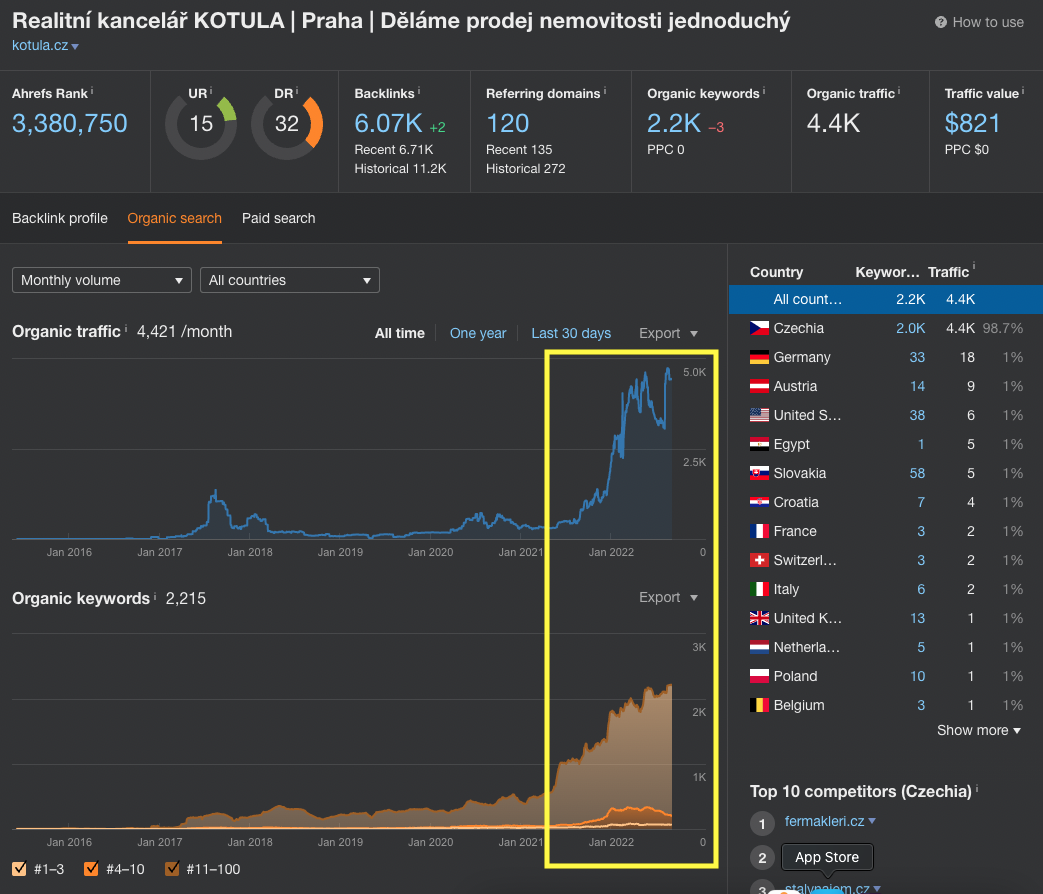Click the Organic keywords metric info icon
Viewport: 1043px width, 894px height.
[x=764, y=91]
